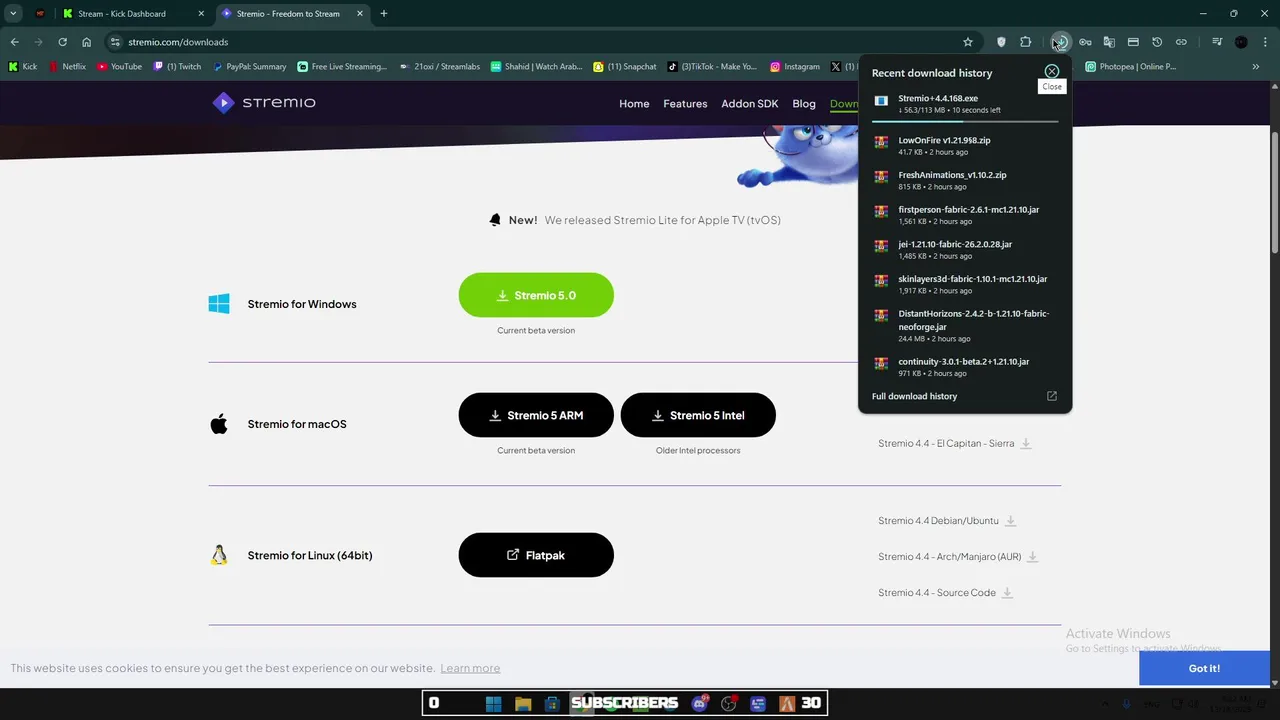Click the address bar showing stremio.com/downloads

540,42
